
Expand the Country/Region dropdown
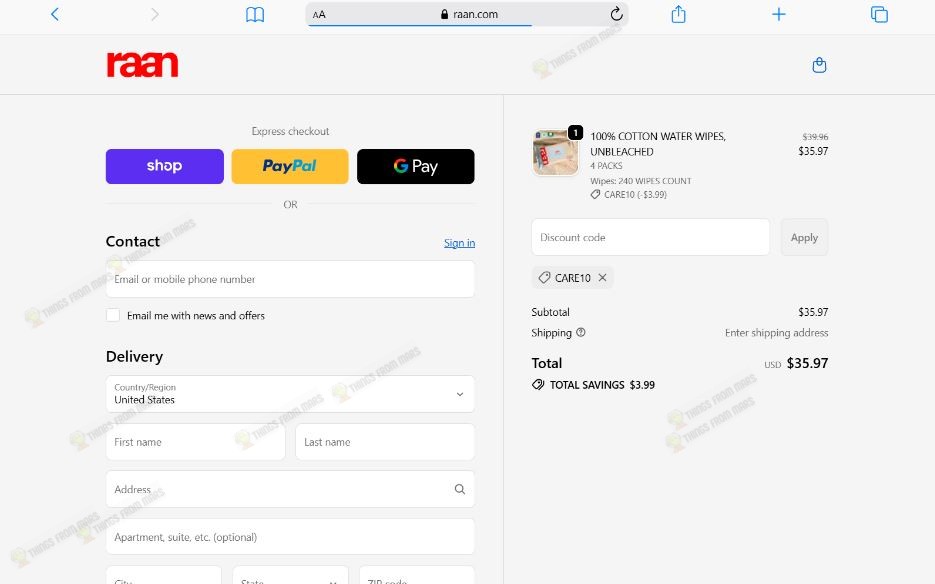pos(290,394)
